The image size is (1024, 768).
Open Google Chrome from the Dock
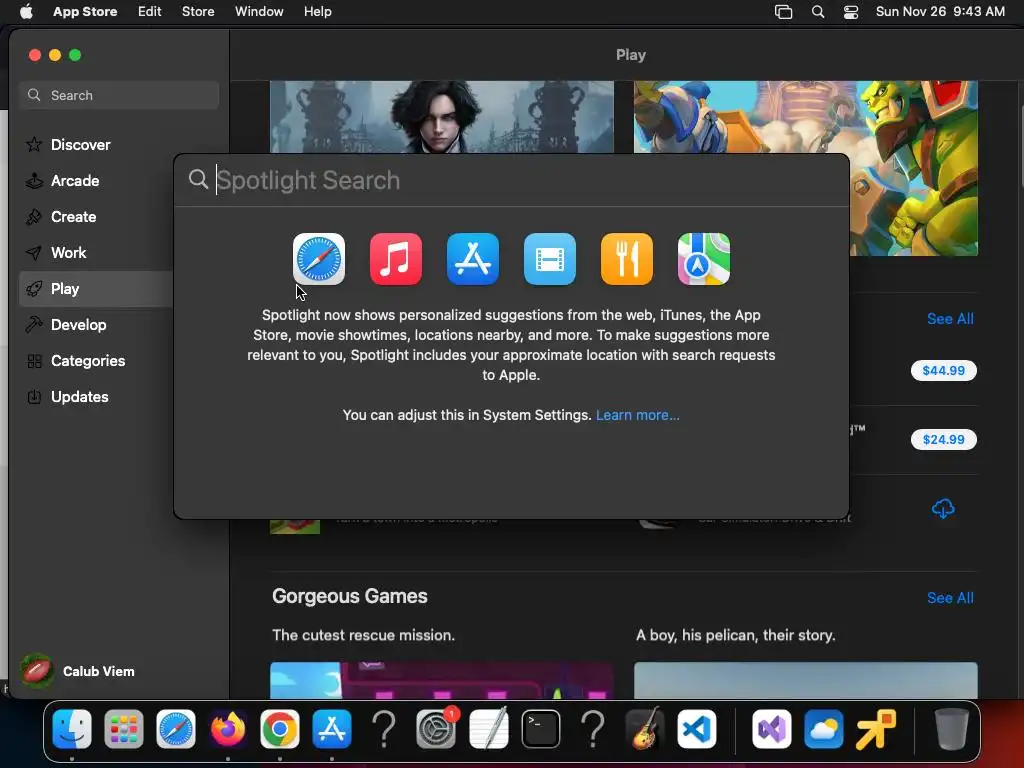[x=280, y=729]
